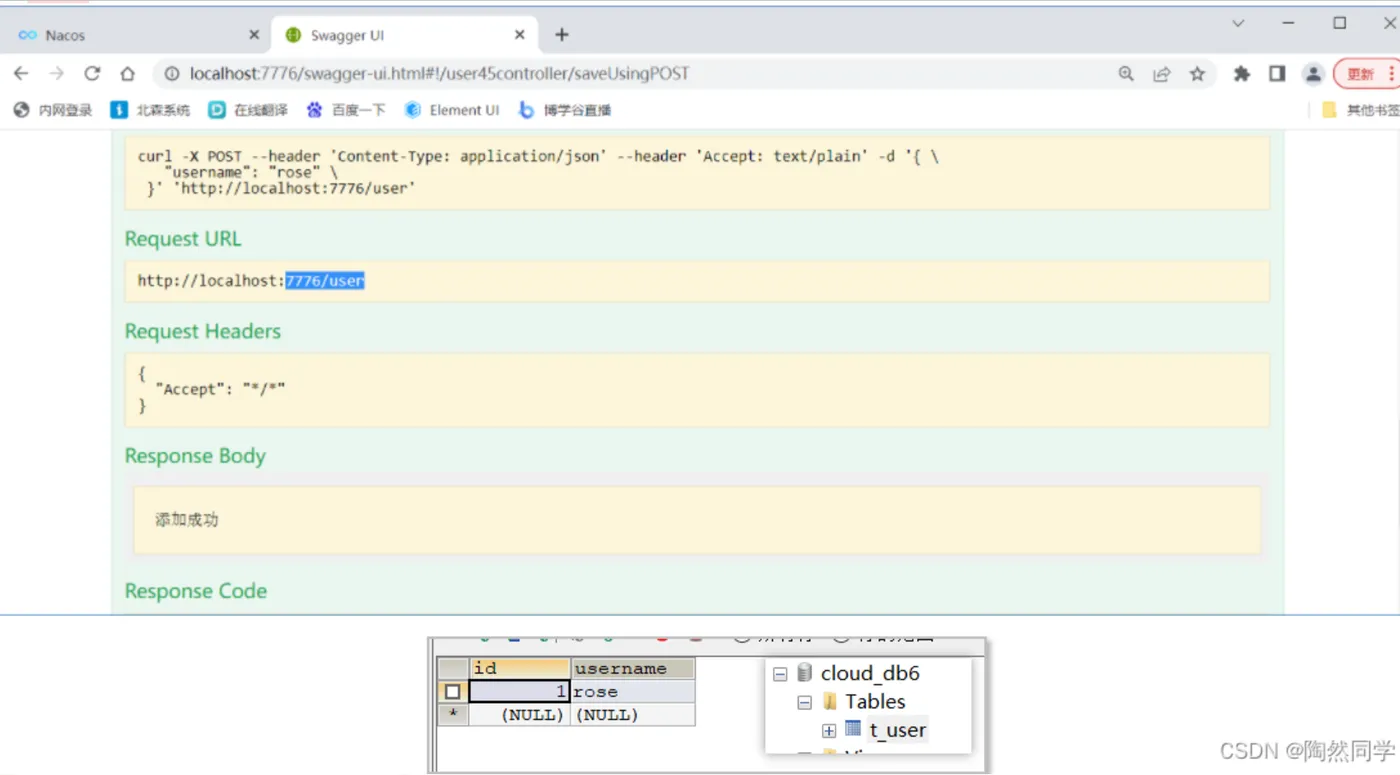Image resolution: width=1400 pixels, height=775 pixels.
Task: Click the Request Headers heading
Action: click(x=203, y=331)
